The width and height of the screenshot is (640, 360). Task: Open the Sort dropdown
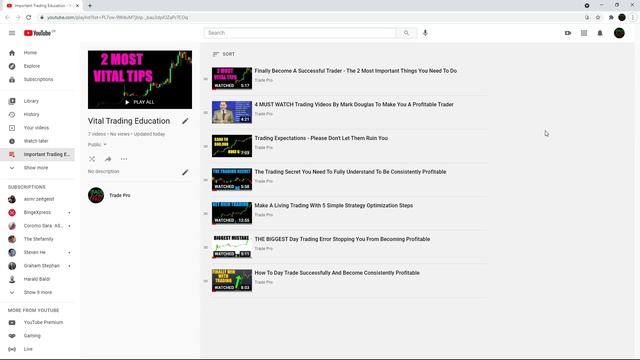(x=224, y=54)
